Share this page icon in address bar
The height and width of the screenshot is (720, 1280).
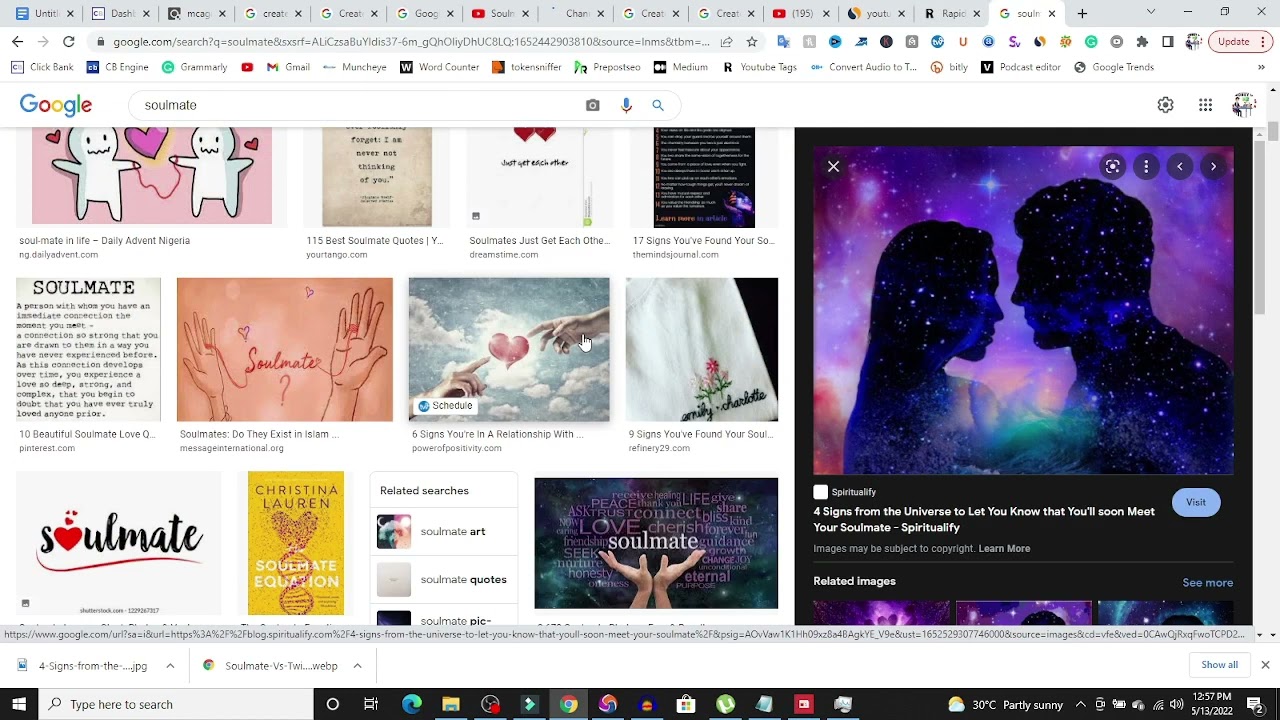(726, 42)
